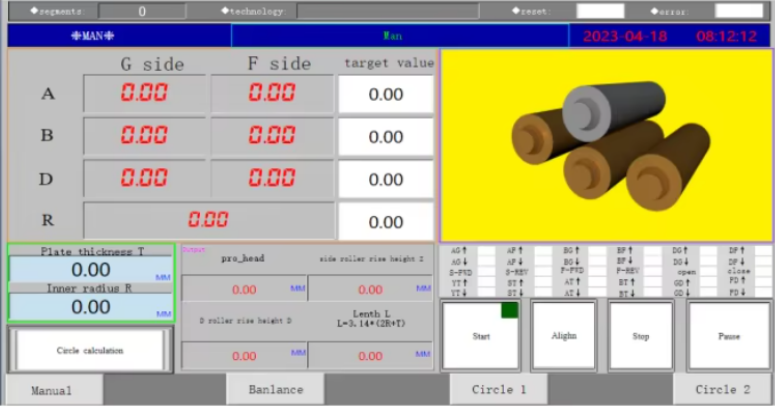Click the 3D roller machine image
Screen dimensions: 775x407
[x=606, y=145]
